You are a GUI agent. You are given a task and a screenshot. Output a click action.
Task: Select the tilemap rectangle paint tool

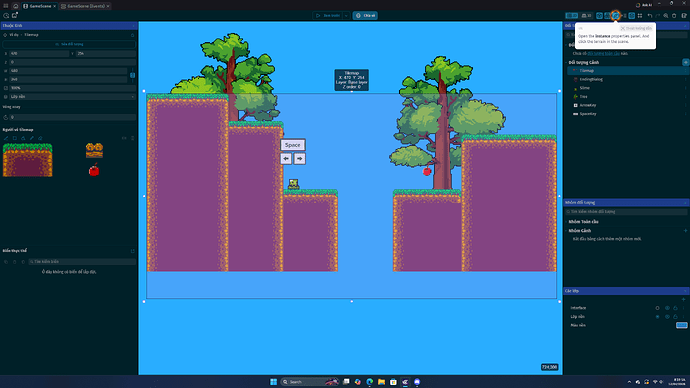[x=15, y=138]
